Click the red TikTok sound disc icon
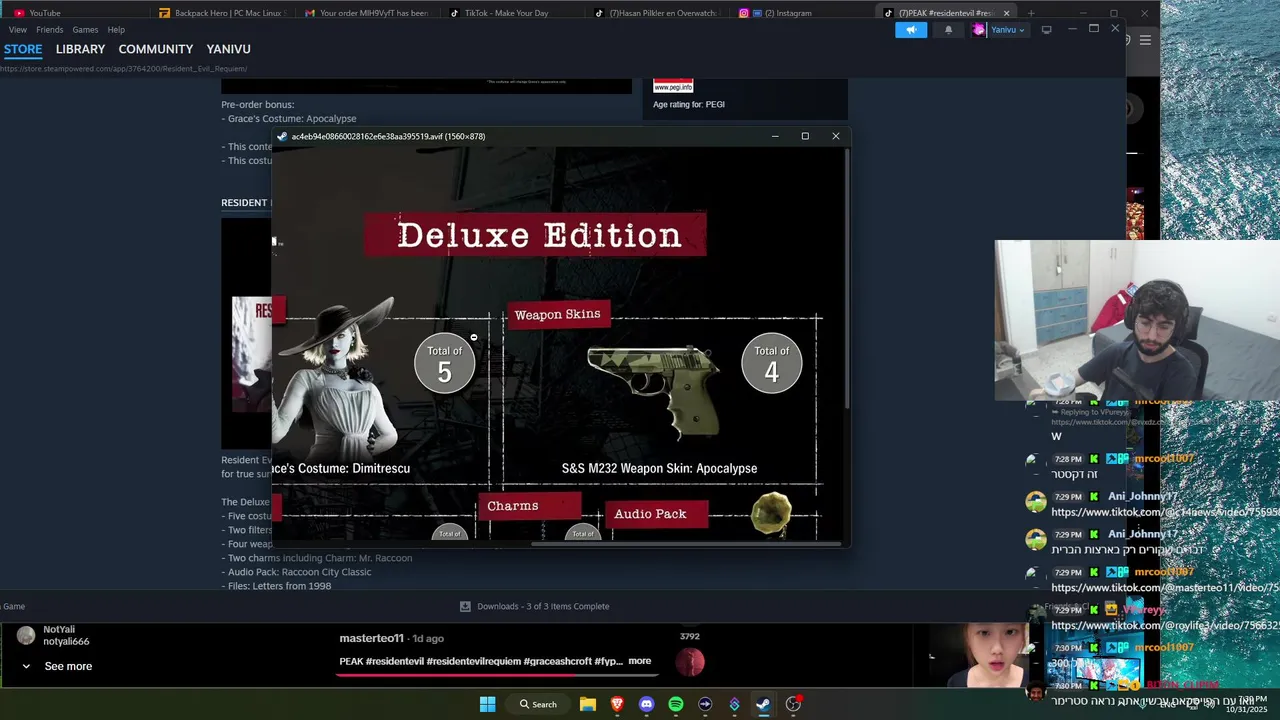Screen dimensions: 1280x720 pyautogui.click(x=690, y=662)
